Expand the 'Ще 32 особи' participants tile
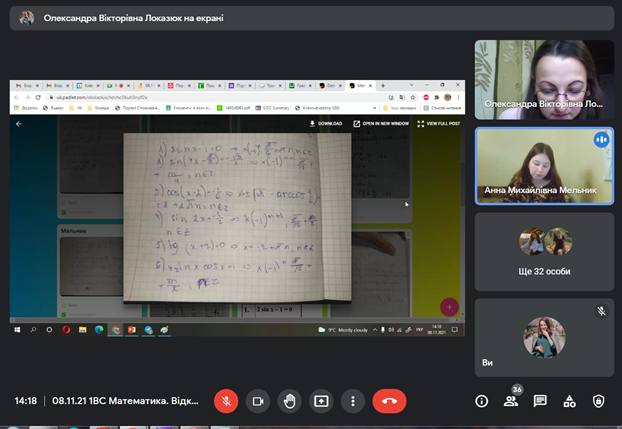The height and width of the screenshot is (429, 622). pos(544,248)
